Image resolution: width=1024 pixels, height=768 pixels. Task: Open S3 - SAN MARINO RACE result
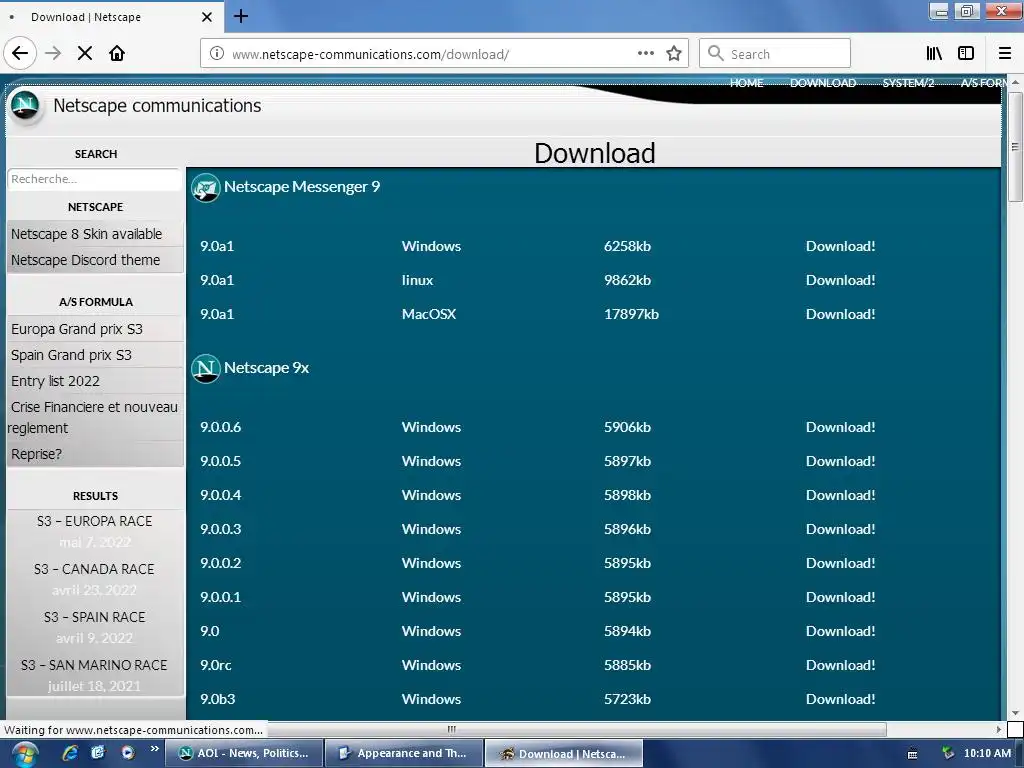(x=95, y=665)
